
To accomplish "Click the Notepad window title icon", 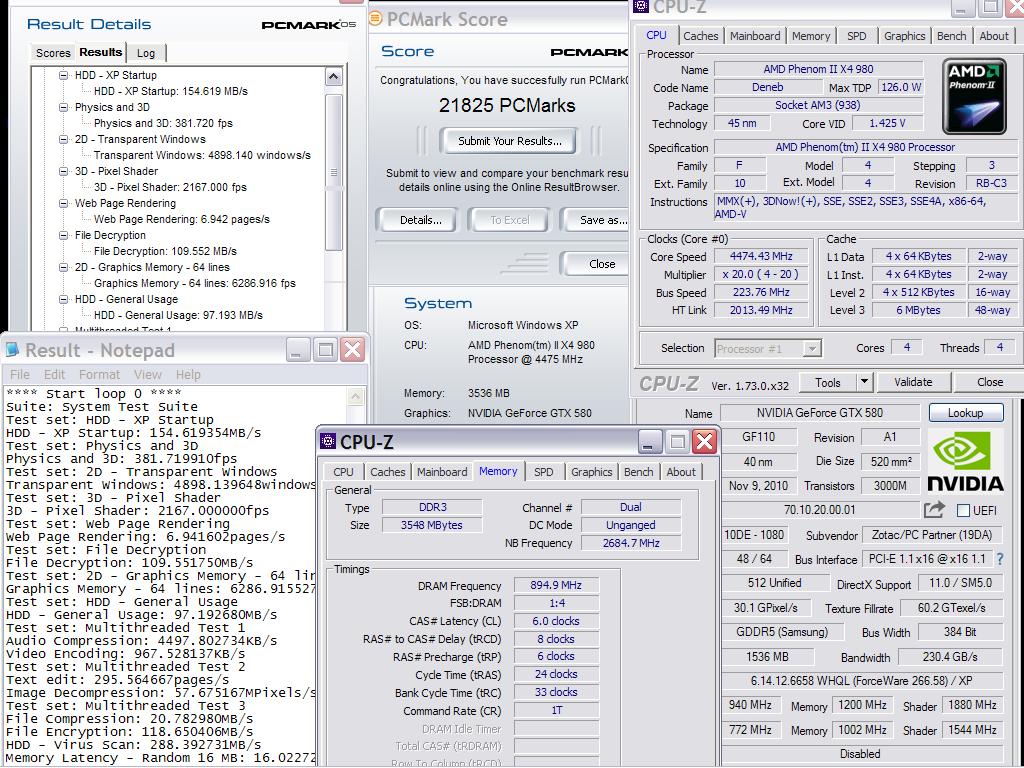I will pos(12,350).
